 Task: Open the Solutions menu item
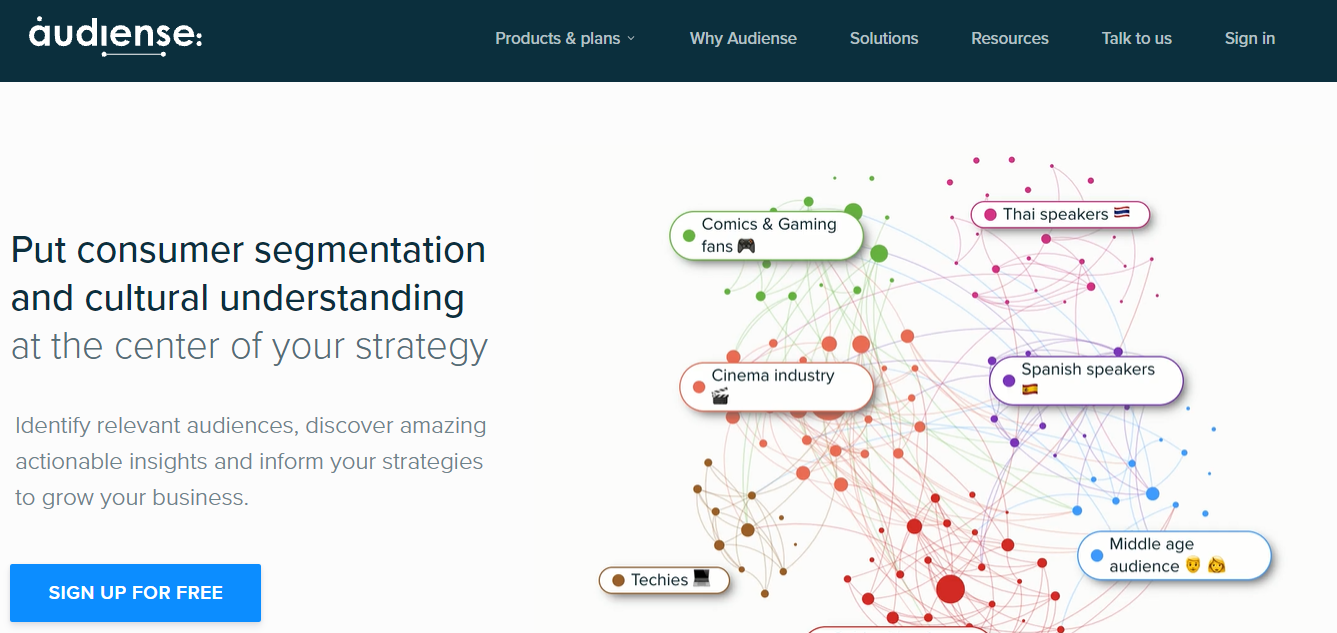tap(884, 39)
